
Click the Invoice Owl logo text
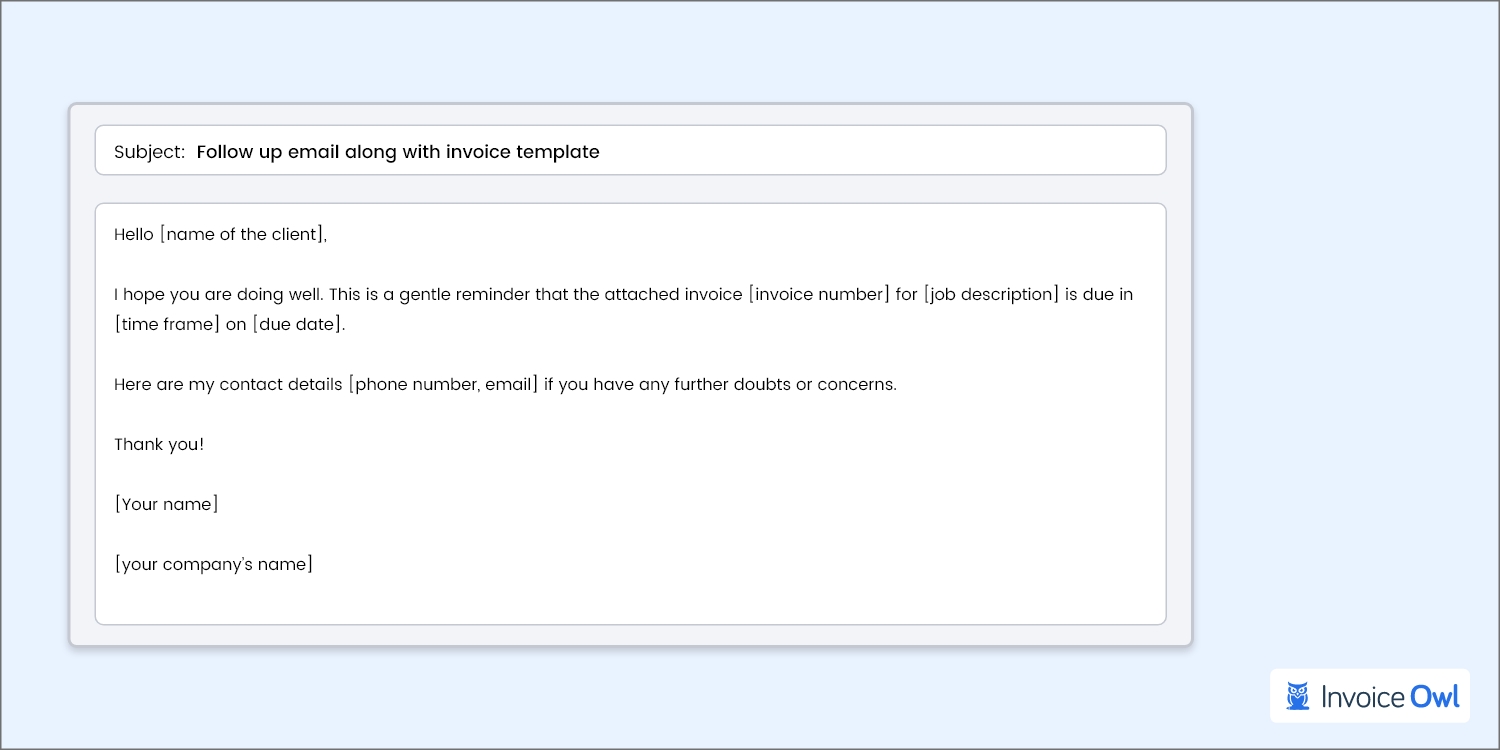(1390, 696)
